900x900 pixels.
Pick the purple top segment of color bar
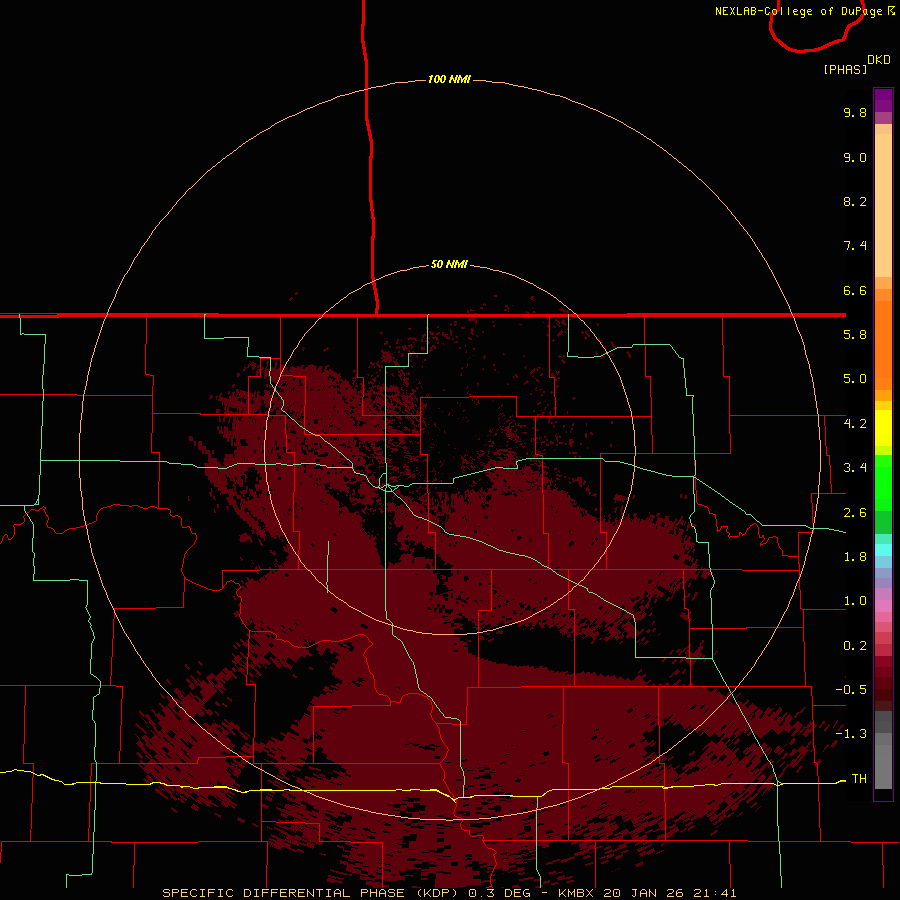(883, 100)
